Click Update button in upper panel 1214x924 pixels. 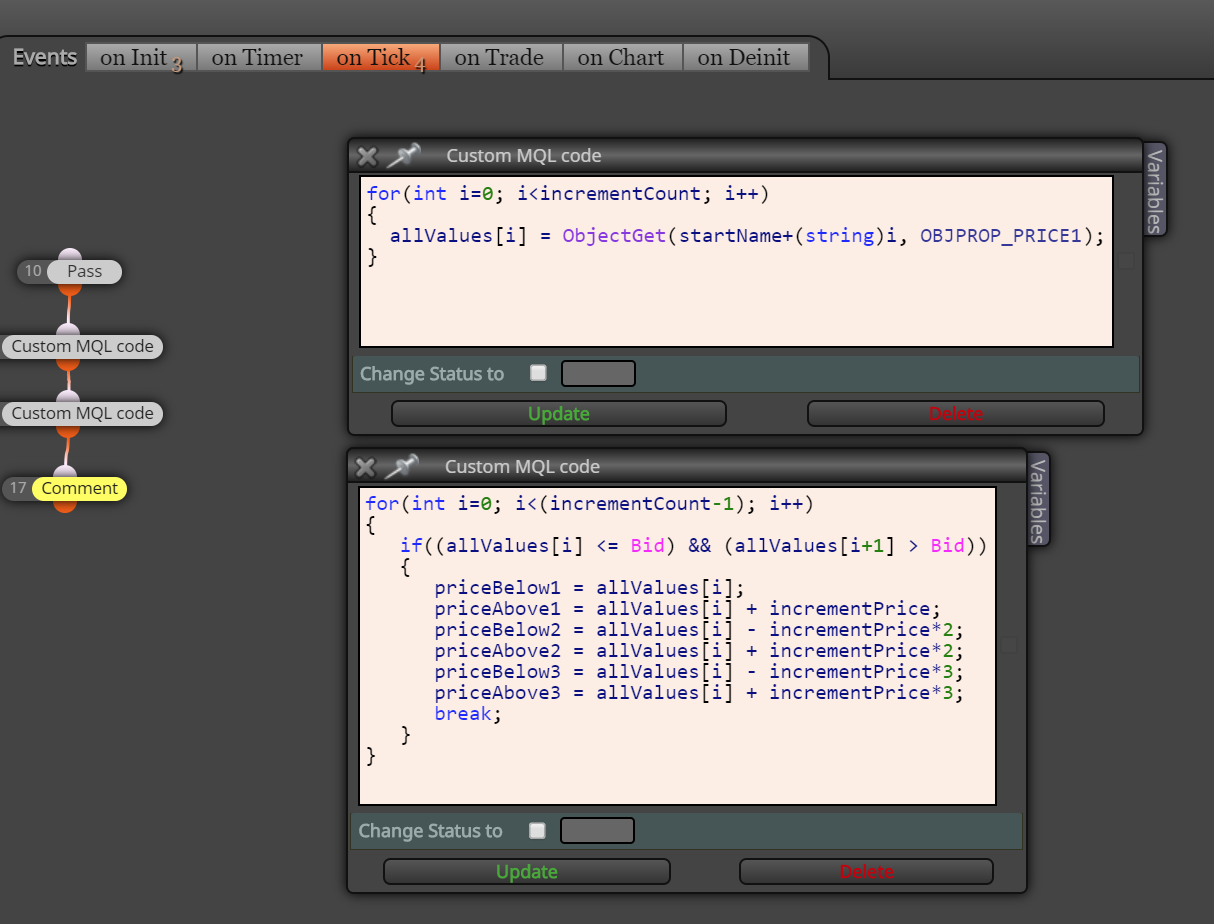point(558,414)
